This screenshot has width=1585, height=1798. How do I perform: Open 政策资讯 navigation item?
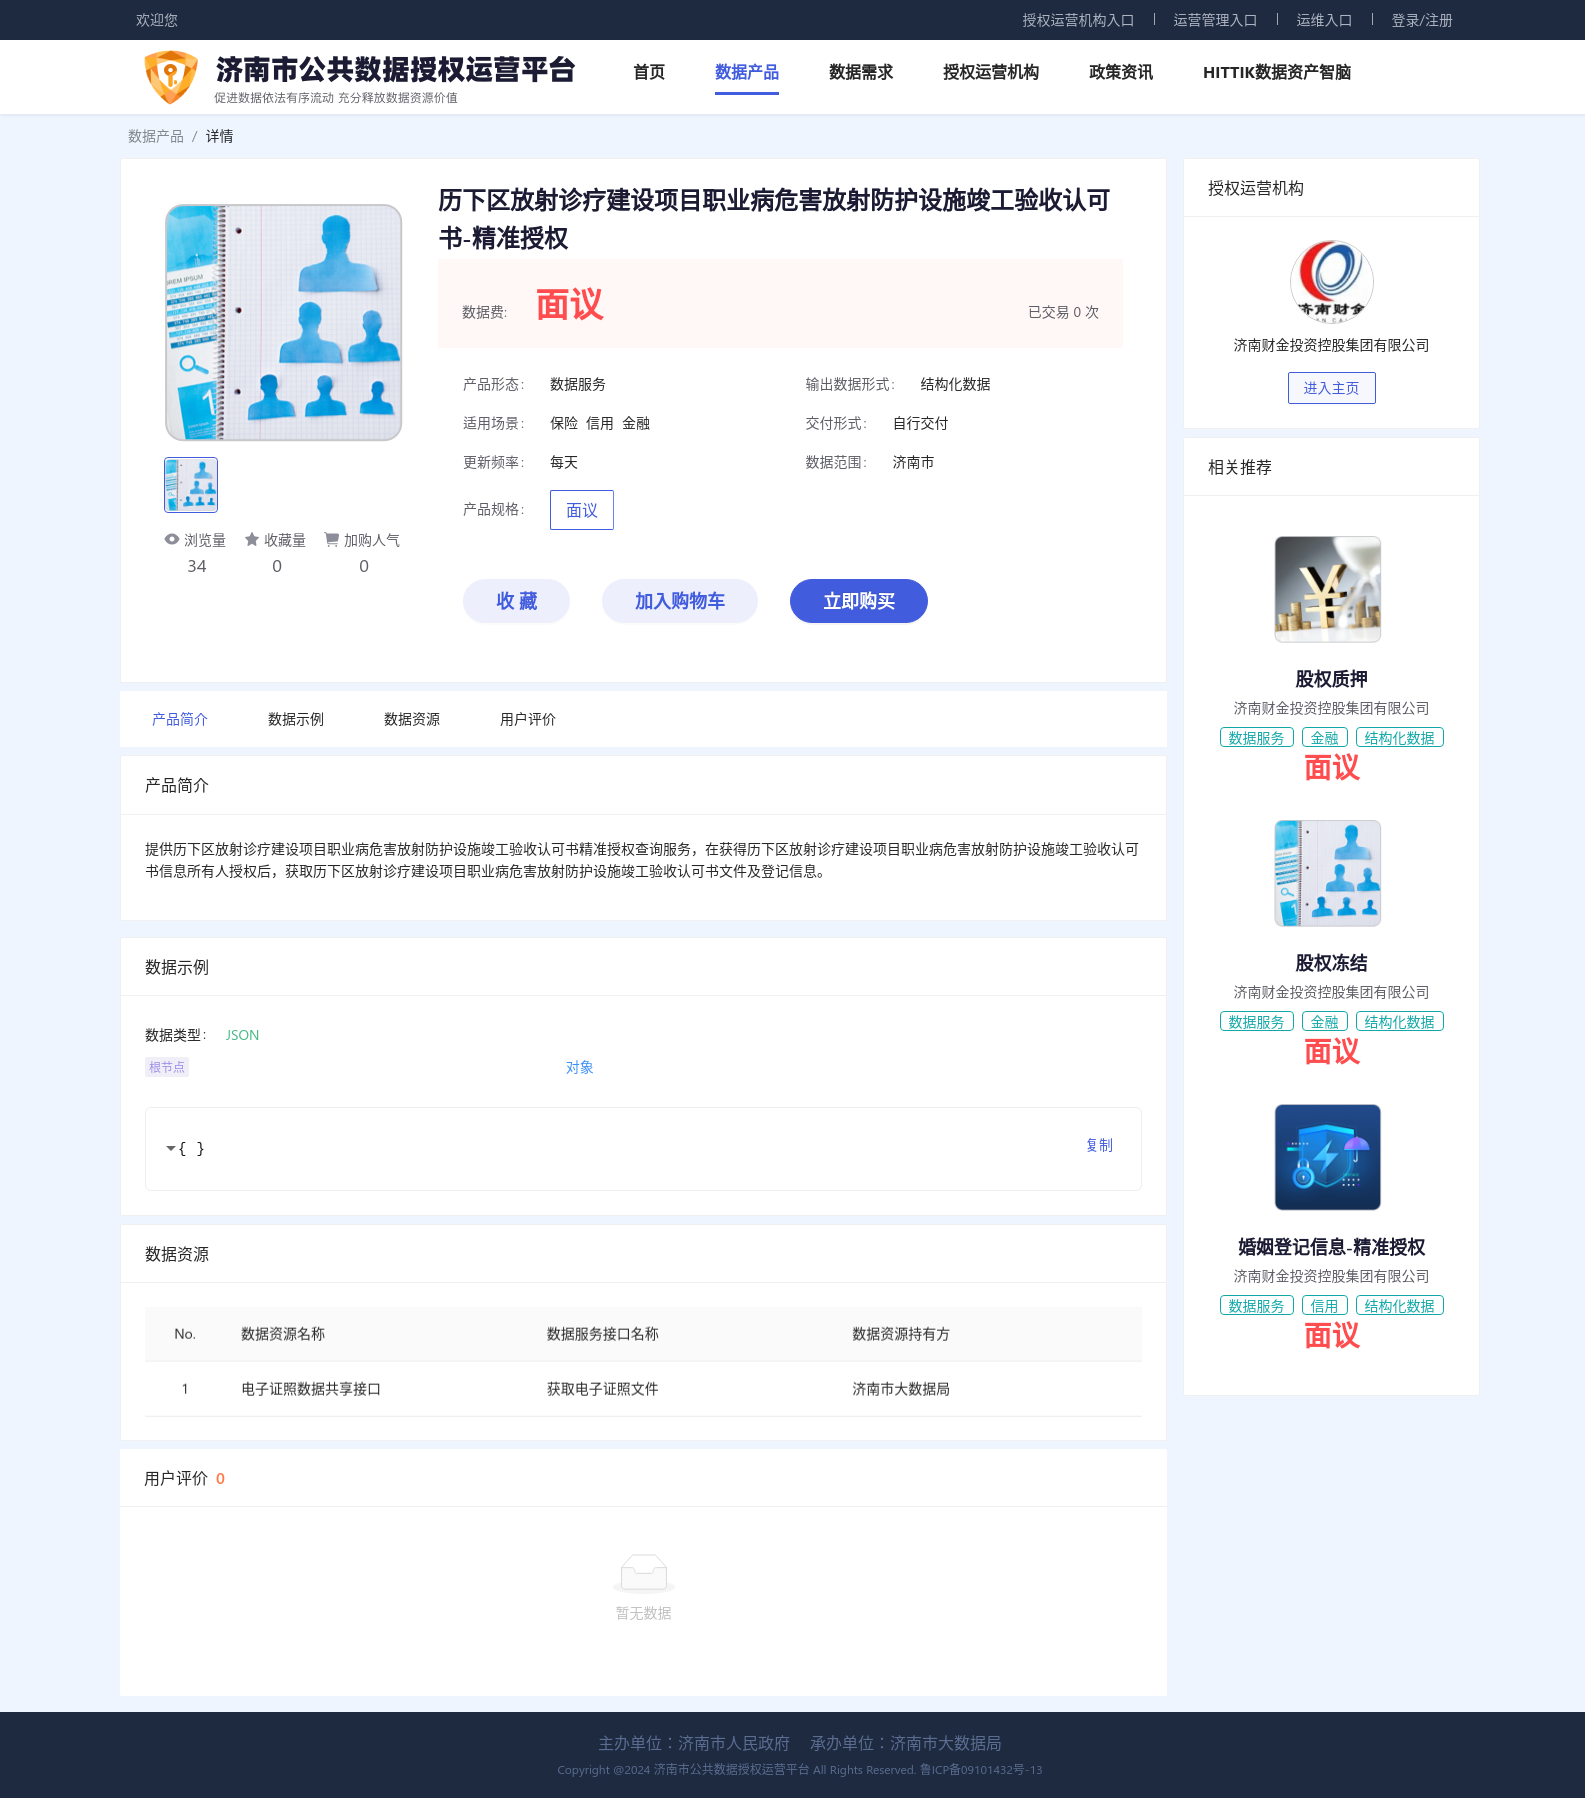pos(1121,72)
